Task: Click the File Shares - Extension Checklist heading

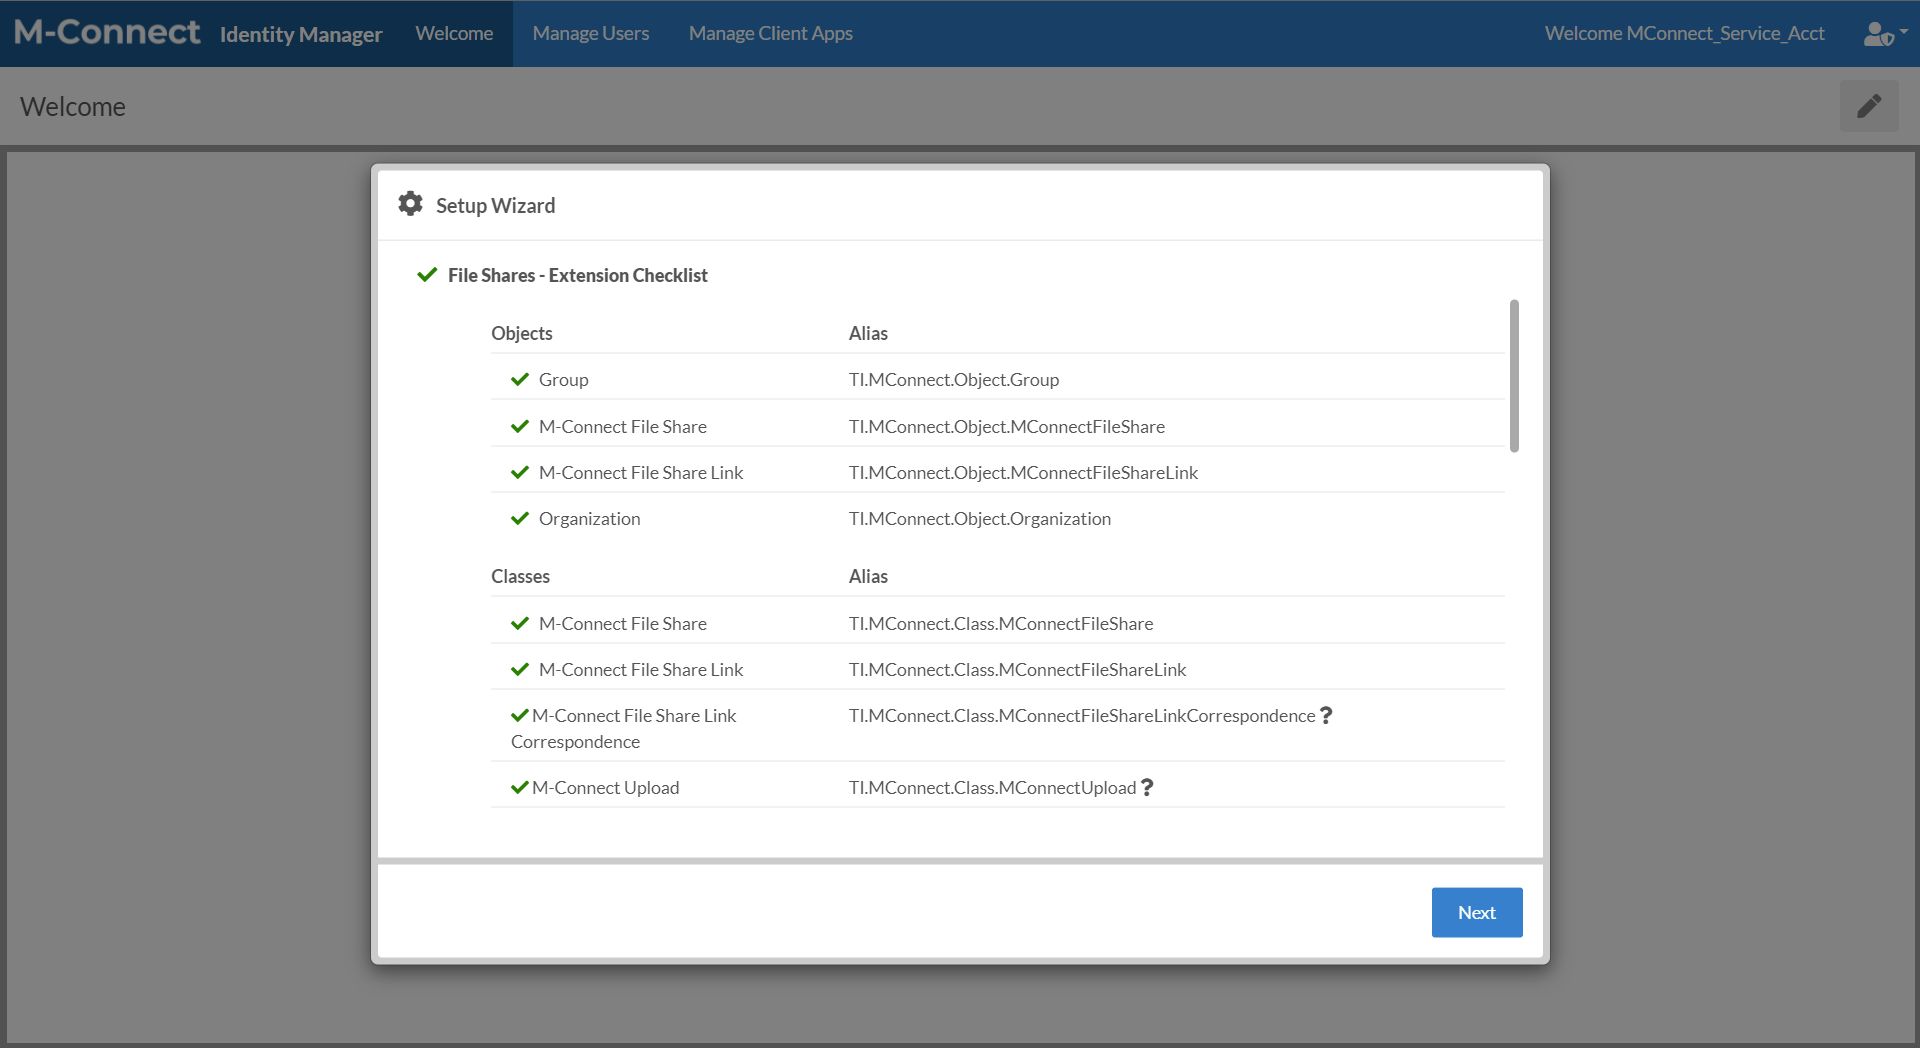Action: tap(577, 276)
